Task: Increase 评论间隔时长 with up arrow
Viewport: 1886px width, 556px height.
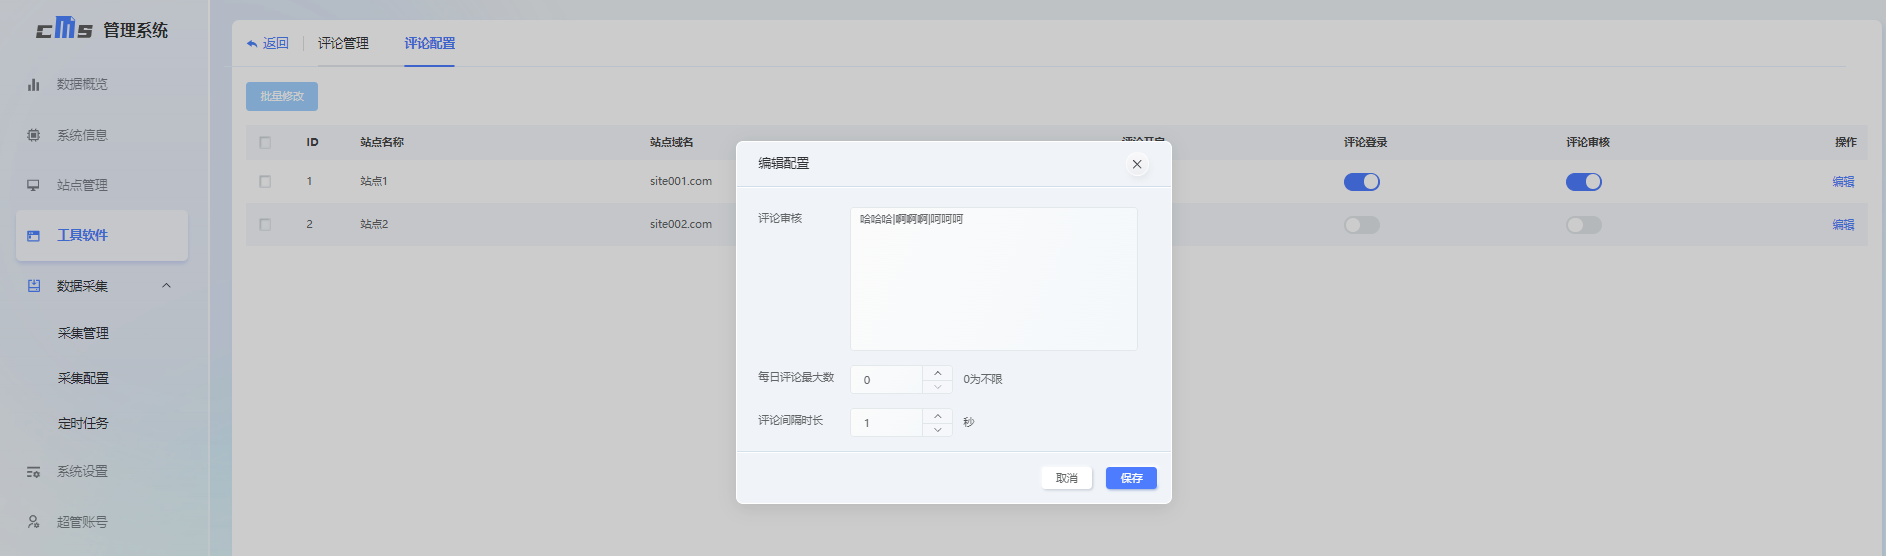Action: [x=937, y=415]
